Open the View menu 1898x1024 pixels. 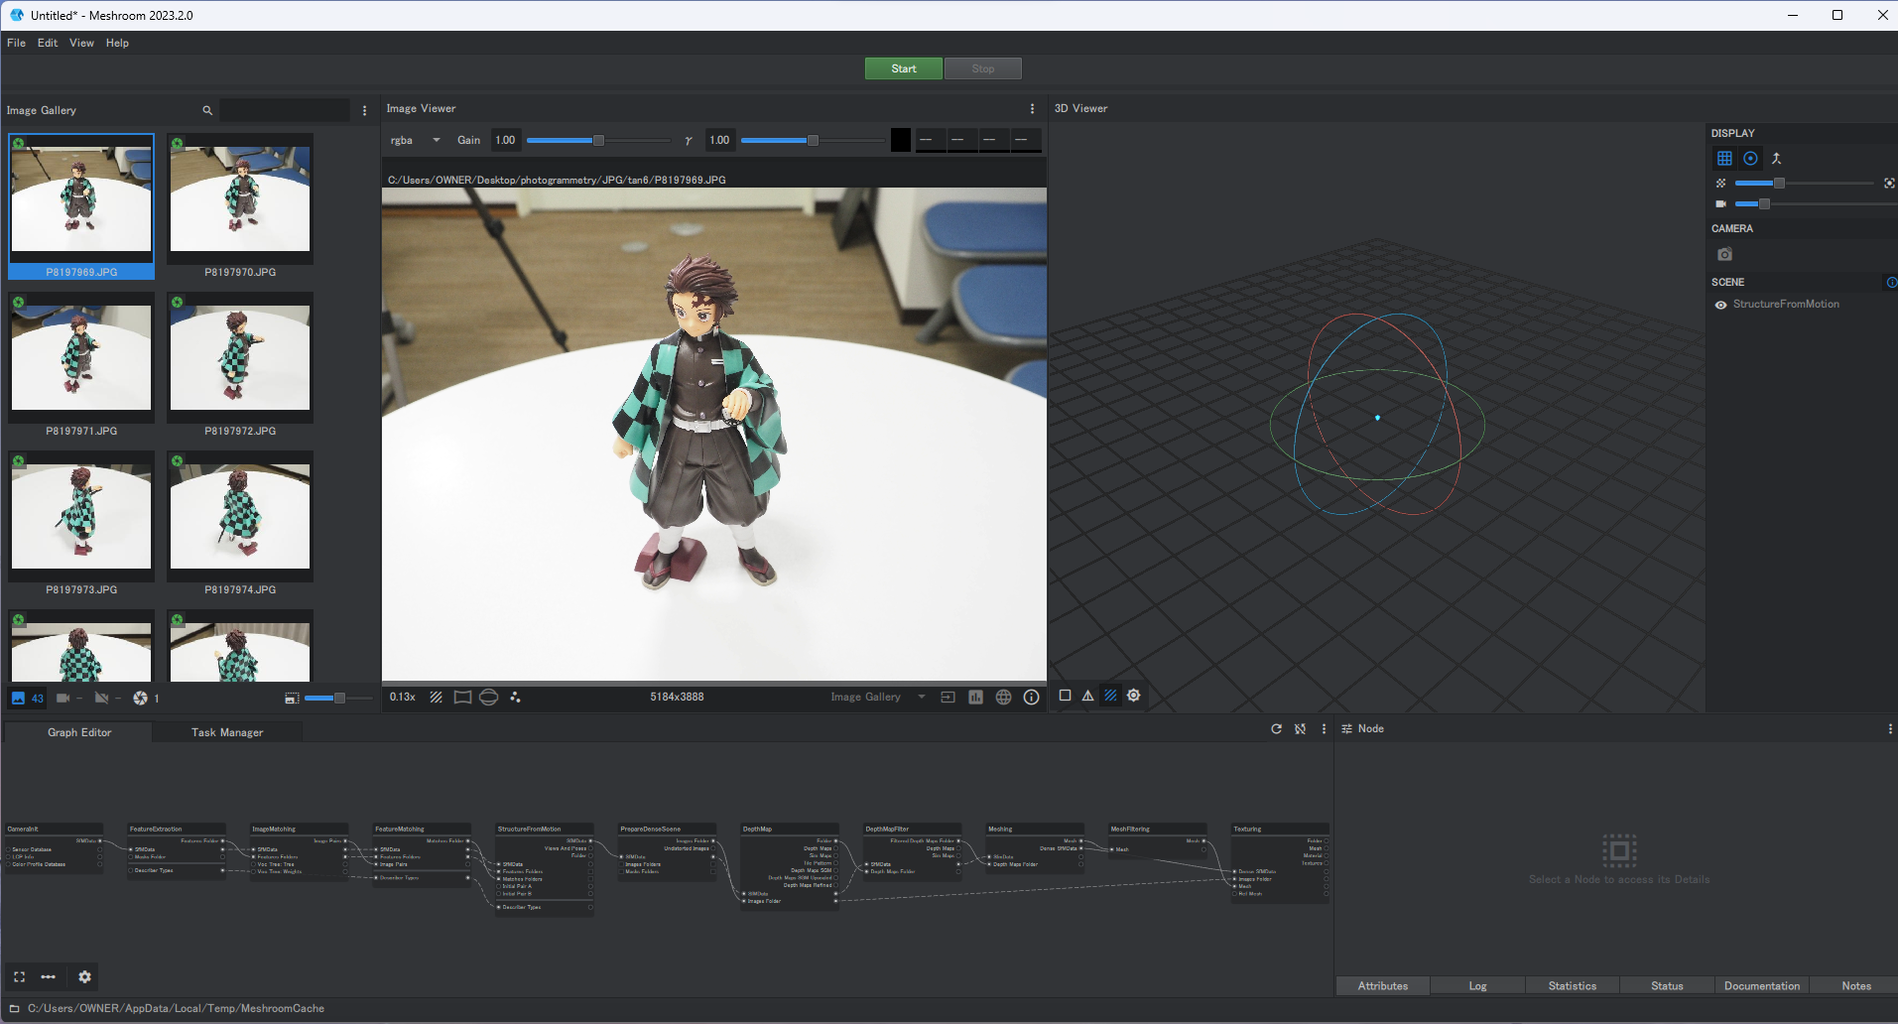coord(81,43)
